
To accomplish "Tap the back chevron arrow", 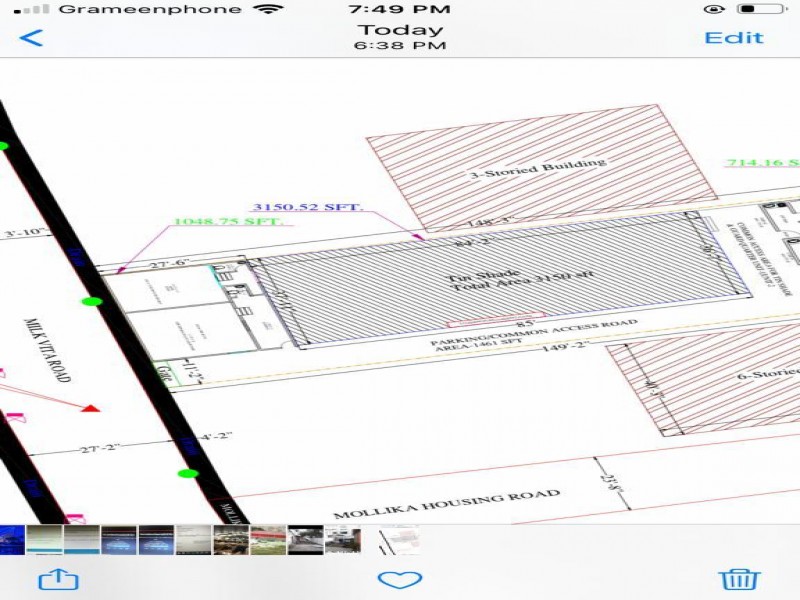I will pyautogui.click(x=32, y=38).
